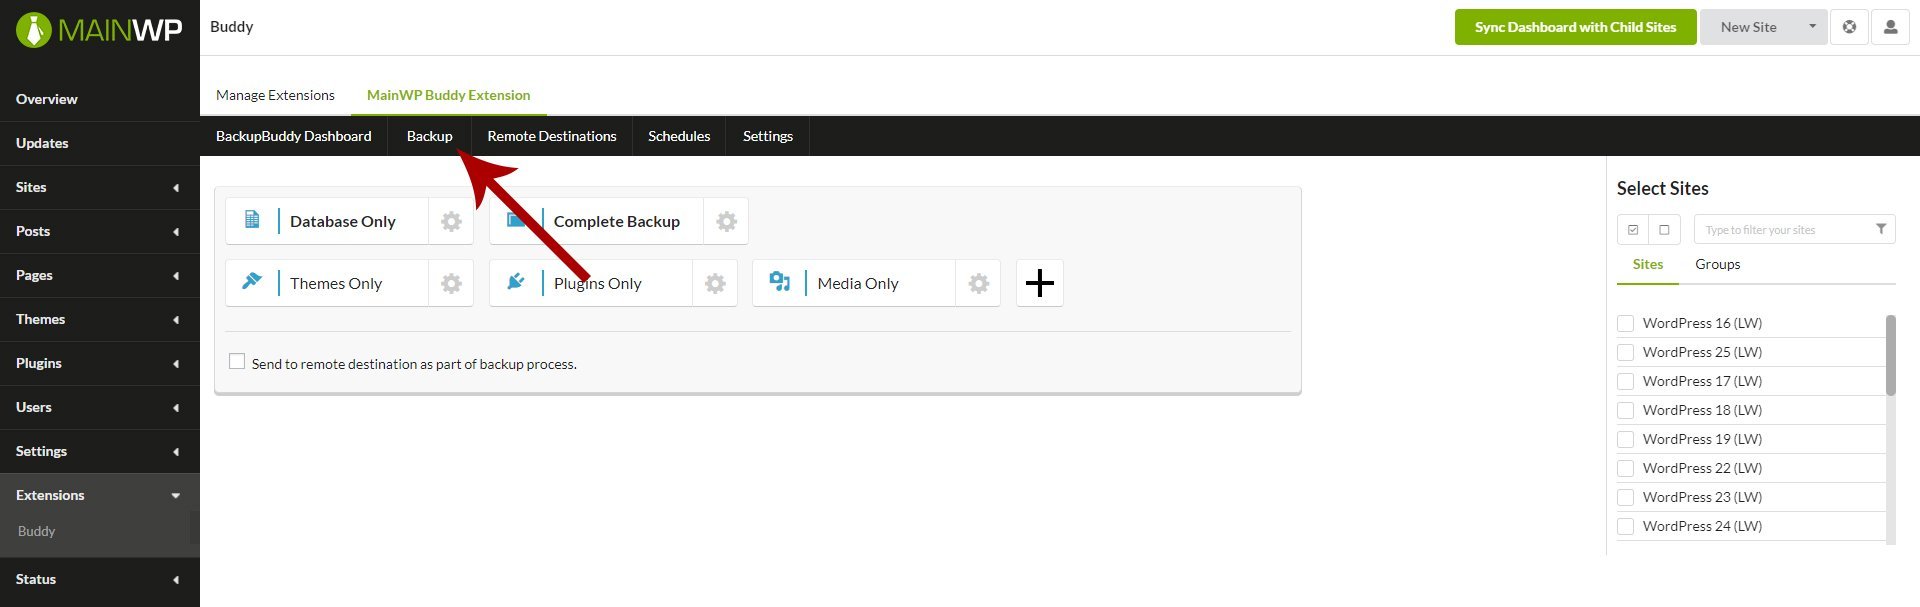The height and width of the screenshot is (607, 1920).
Task: Click Sync Dashboard with Child Sites
Action: click(x=1575, y=27)
